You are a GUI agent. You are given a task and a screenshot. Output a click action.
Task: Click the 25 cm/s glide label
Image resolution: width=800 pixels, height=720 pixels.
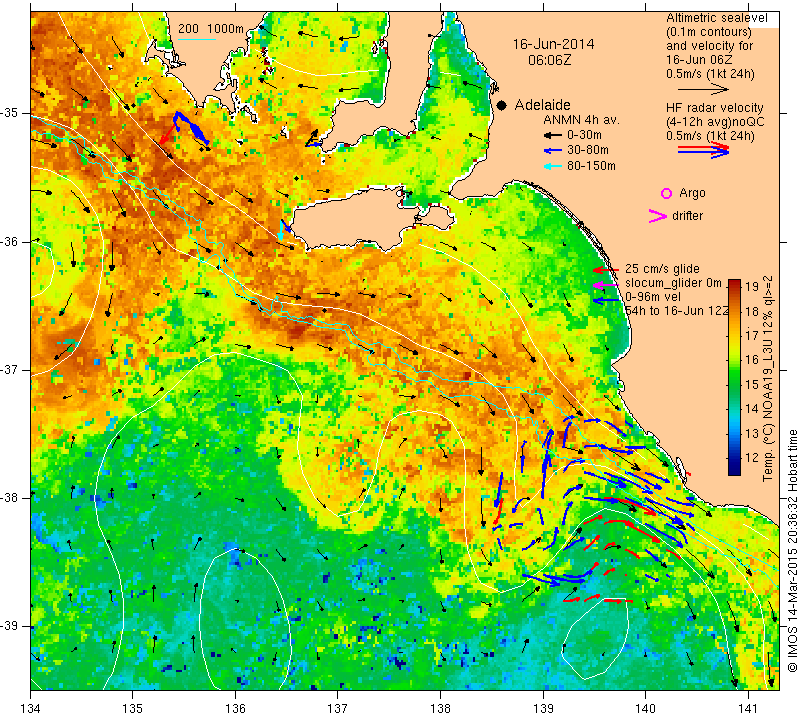coord(662,269)
